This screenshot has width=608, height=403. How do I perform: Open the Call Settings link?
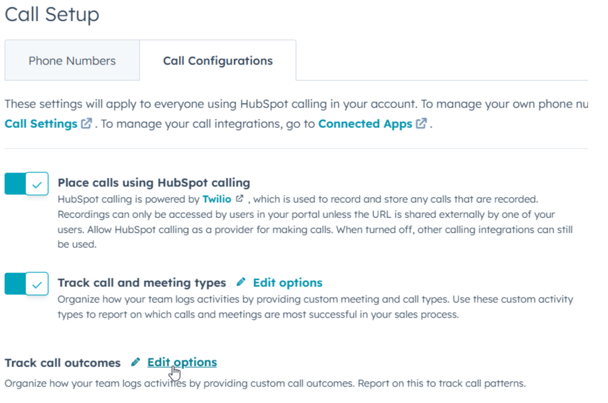tap(41, 124)
